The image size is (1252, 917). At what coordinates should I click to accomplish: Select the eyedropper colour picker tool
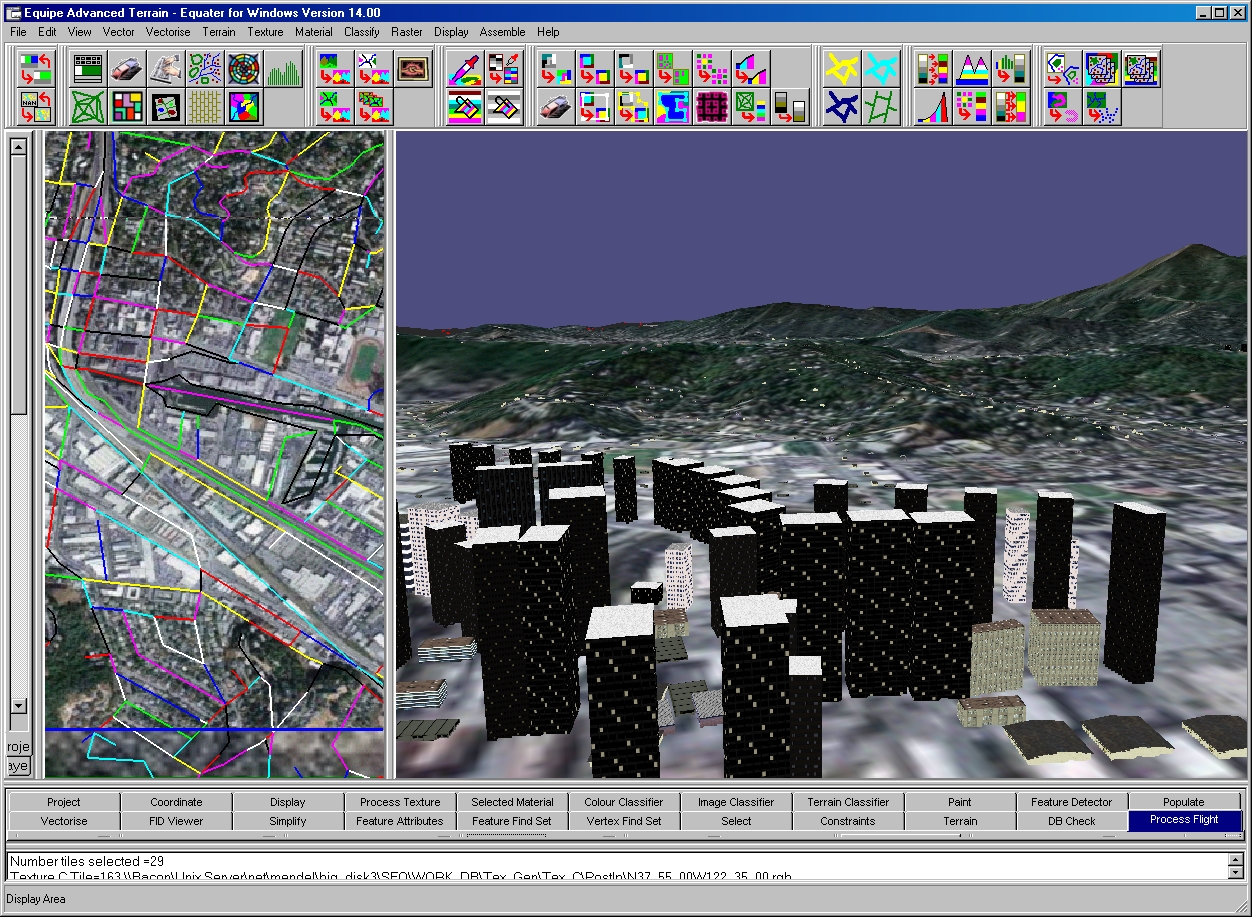coord(464,69)
